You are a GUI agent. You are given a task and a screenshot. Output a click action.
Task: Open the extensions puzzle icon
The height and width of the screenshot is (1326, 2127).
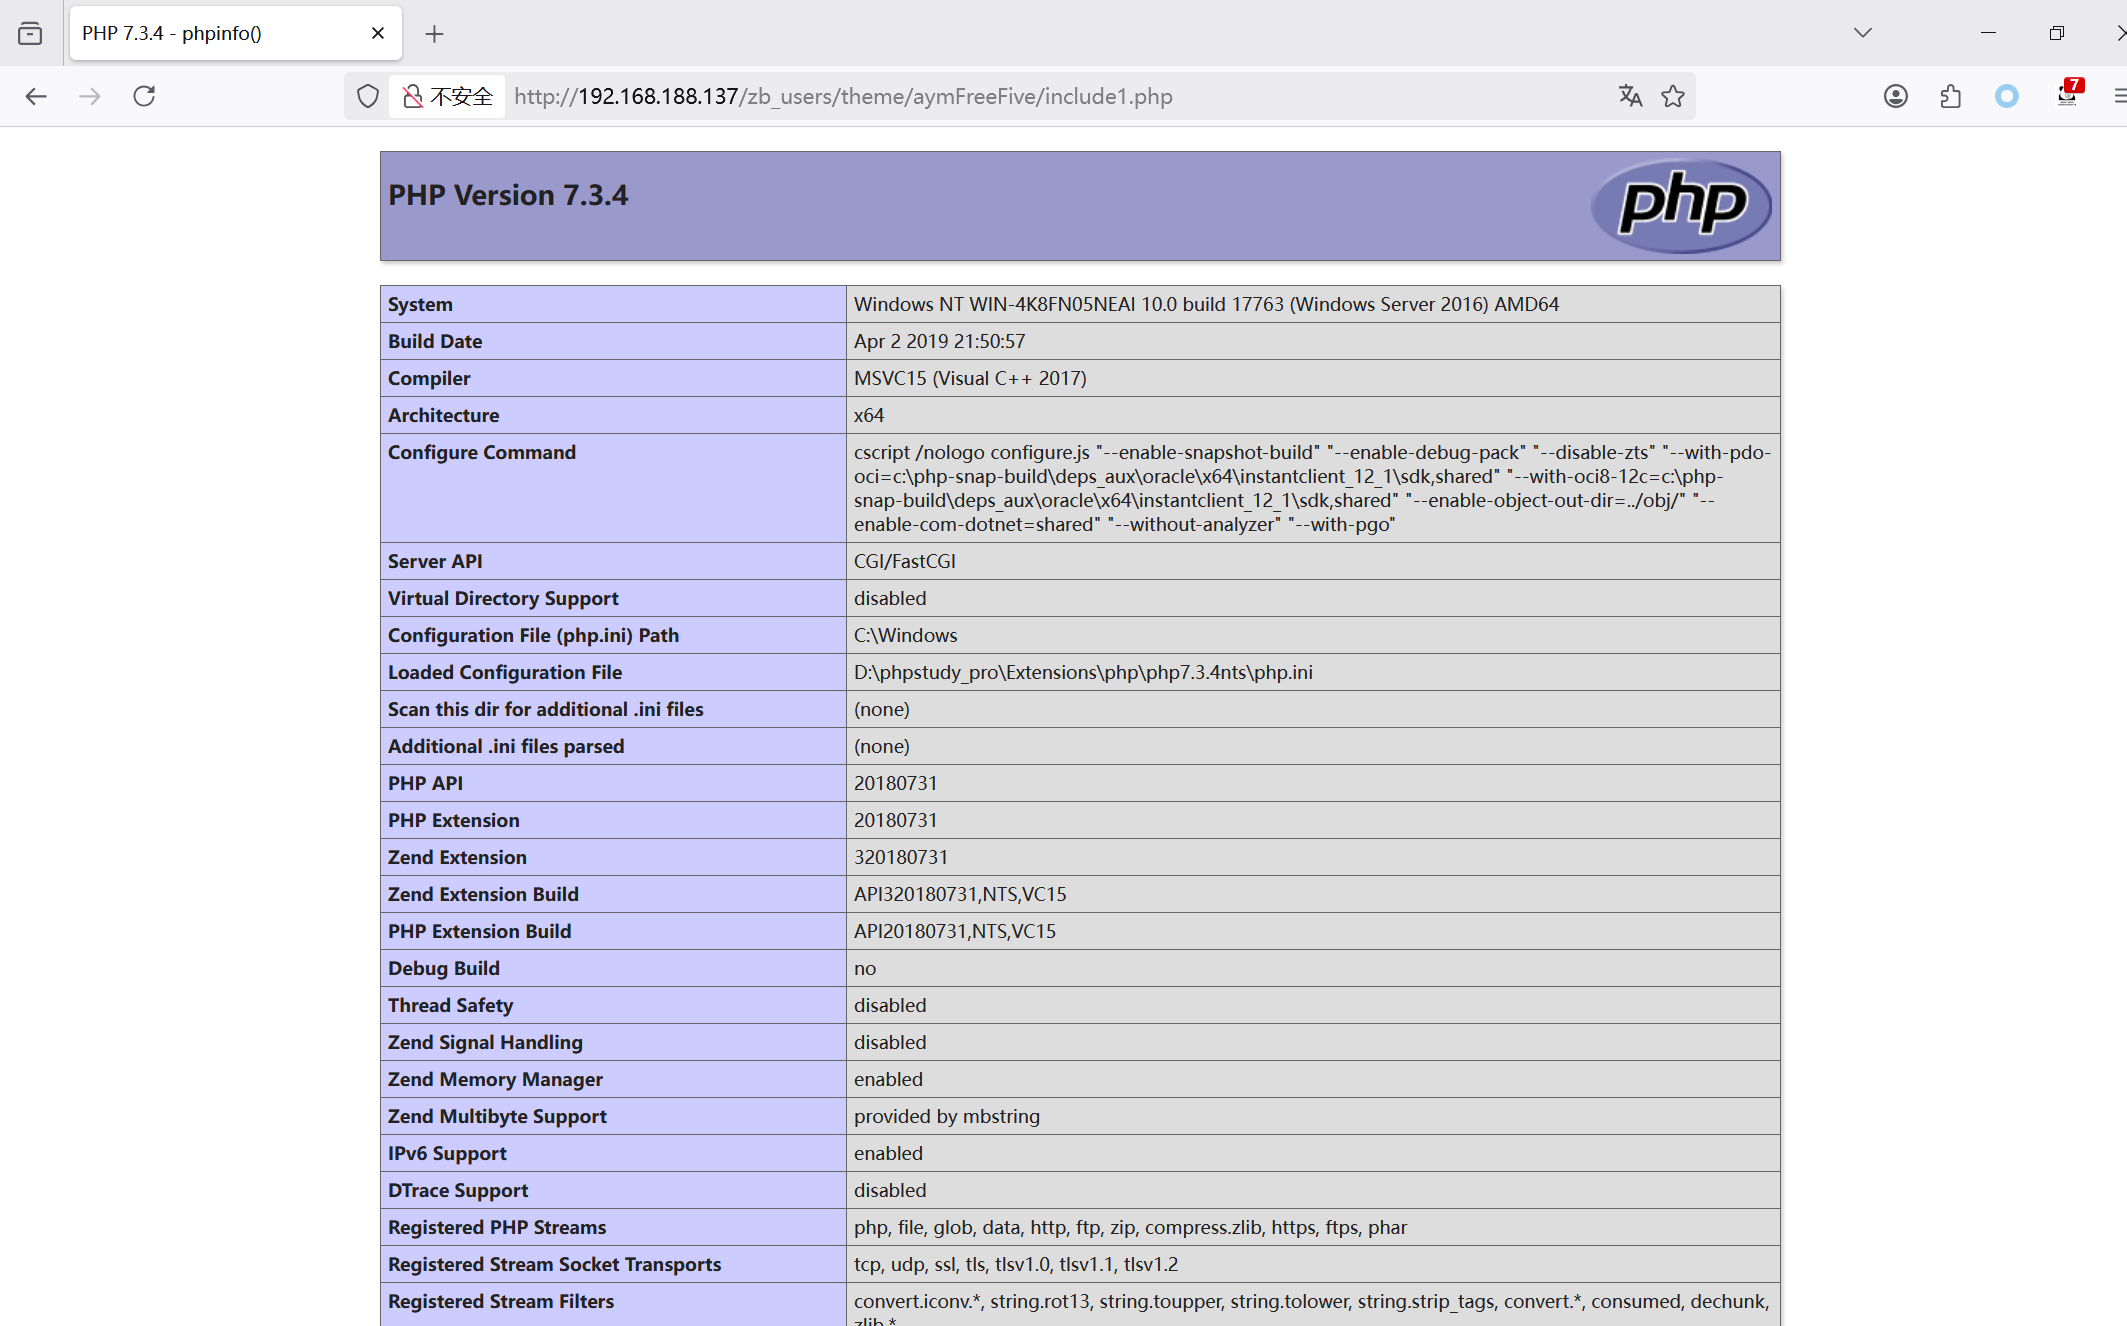(x=1950, y=96)
